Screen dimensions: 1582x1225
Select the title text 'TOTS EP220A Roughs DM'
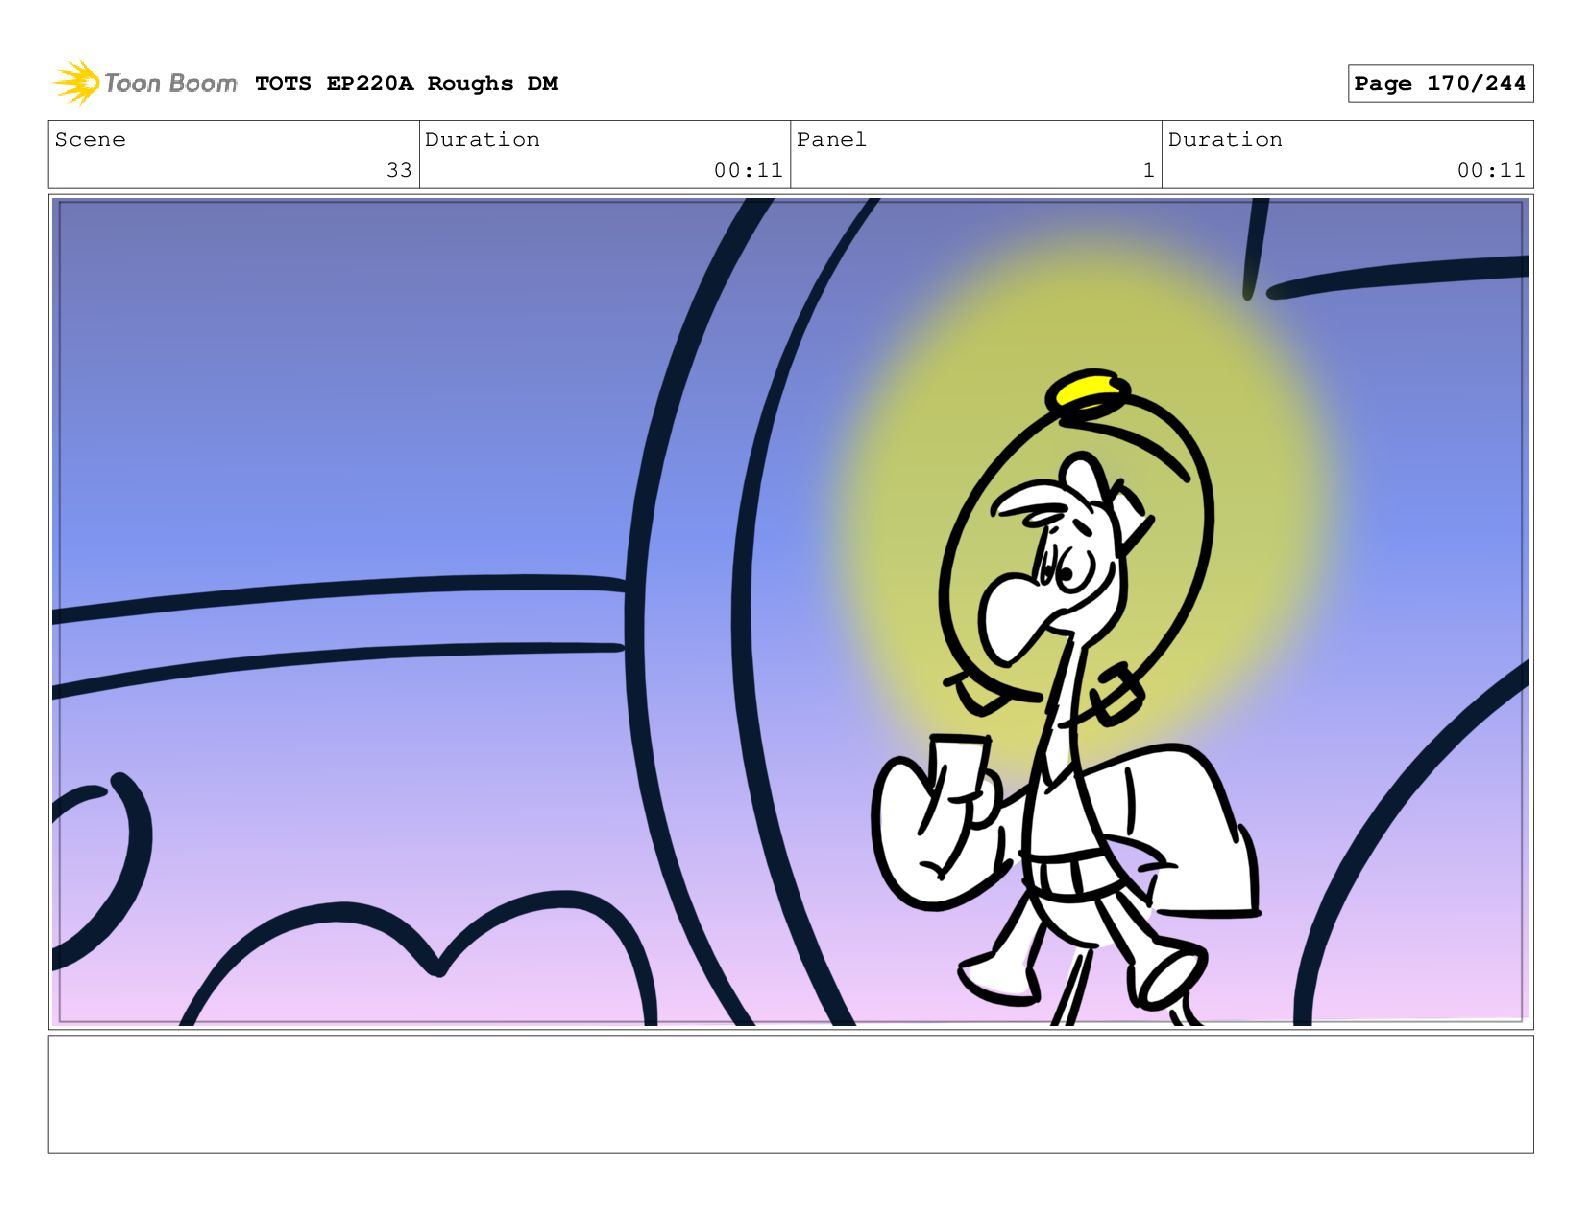click(406, 84)
